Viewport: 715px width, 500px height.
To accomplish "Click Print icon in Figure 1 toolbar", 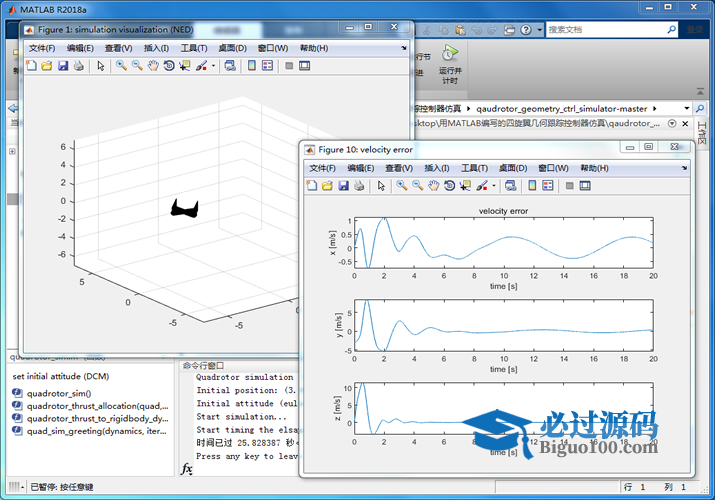I will (x=78, y=66).
